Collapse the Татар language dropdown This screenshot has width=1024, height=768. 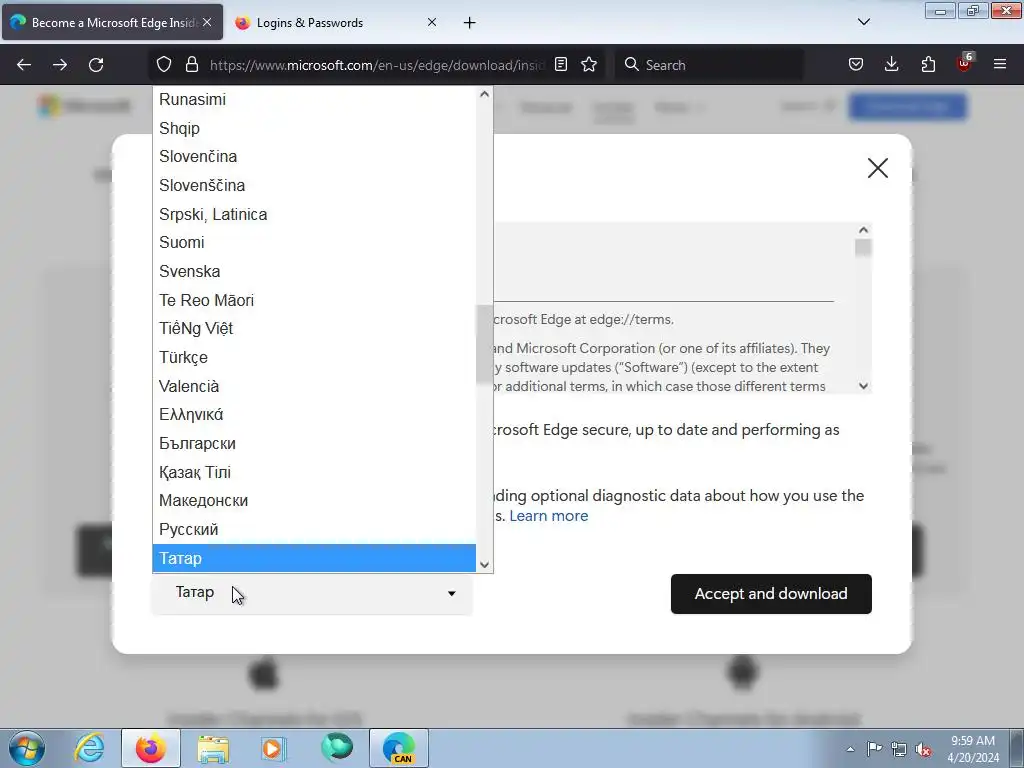point(312,593)
